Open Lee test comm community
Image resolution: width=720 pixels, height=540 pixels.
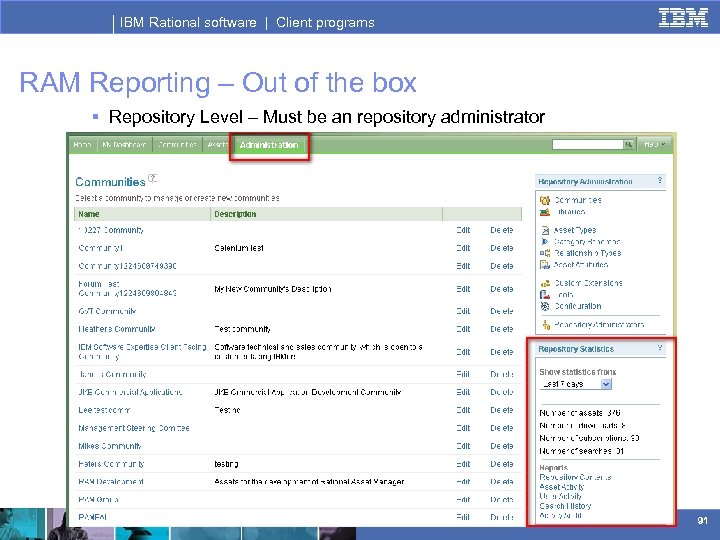(x=104, y=410)
